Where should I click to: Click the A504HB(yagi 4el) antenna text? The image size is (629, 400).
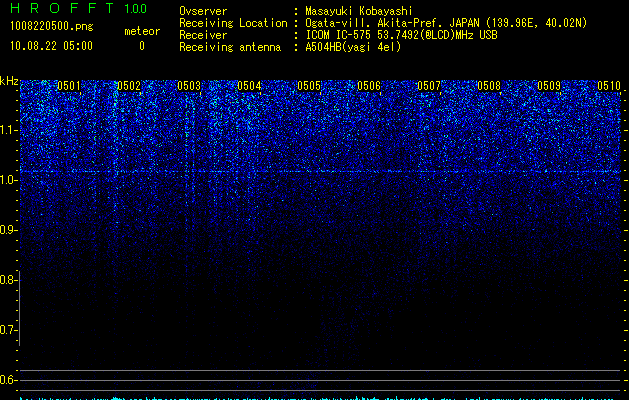353,47
